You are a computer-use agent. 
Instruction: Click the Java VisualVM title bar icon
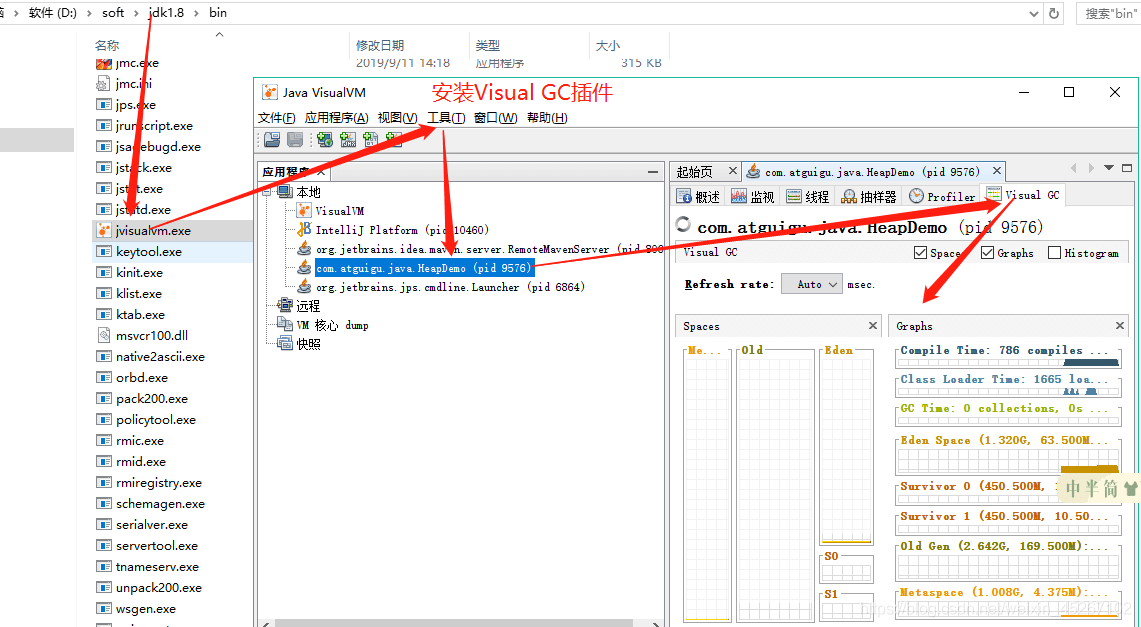[x=270, y=92]
